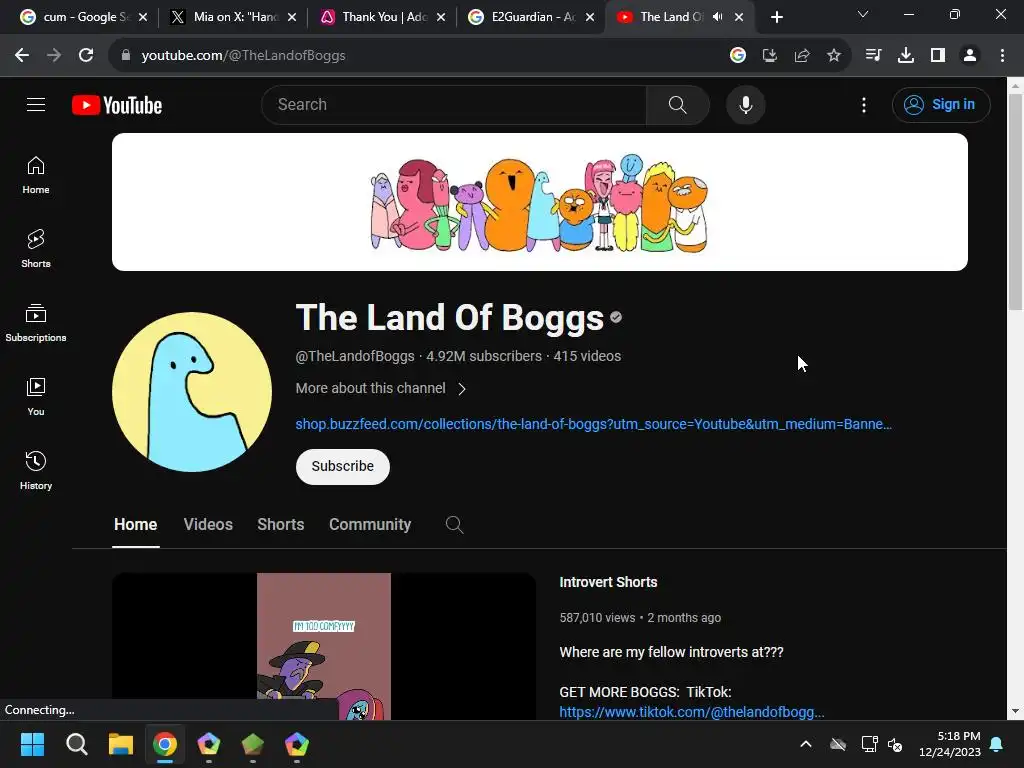This screenshot has height=768, width=1024.
Task: Open the shop.buzzfeed.com merchandise link
Action: 593,424
